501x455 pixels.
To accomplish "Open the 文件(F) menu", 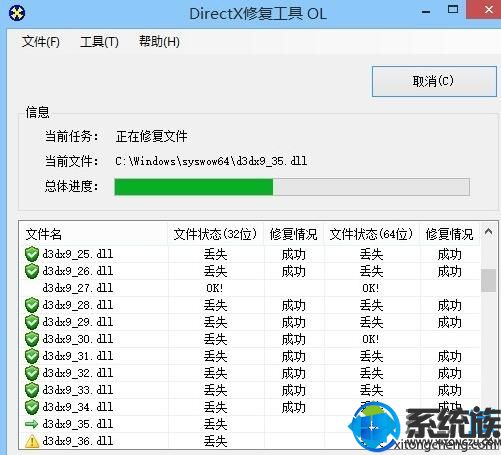I will point(41,42).
